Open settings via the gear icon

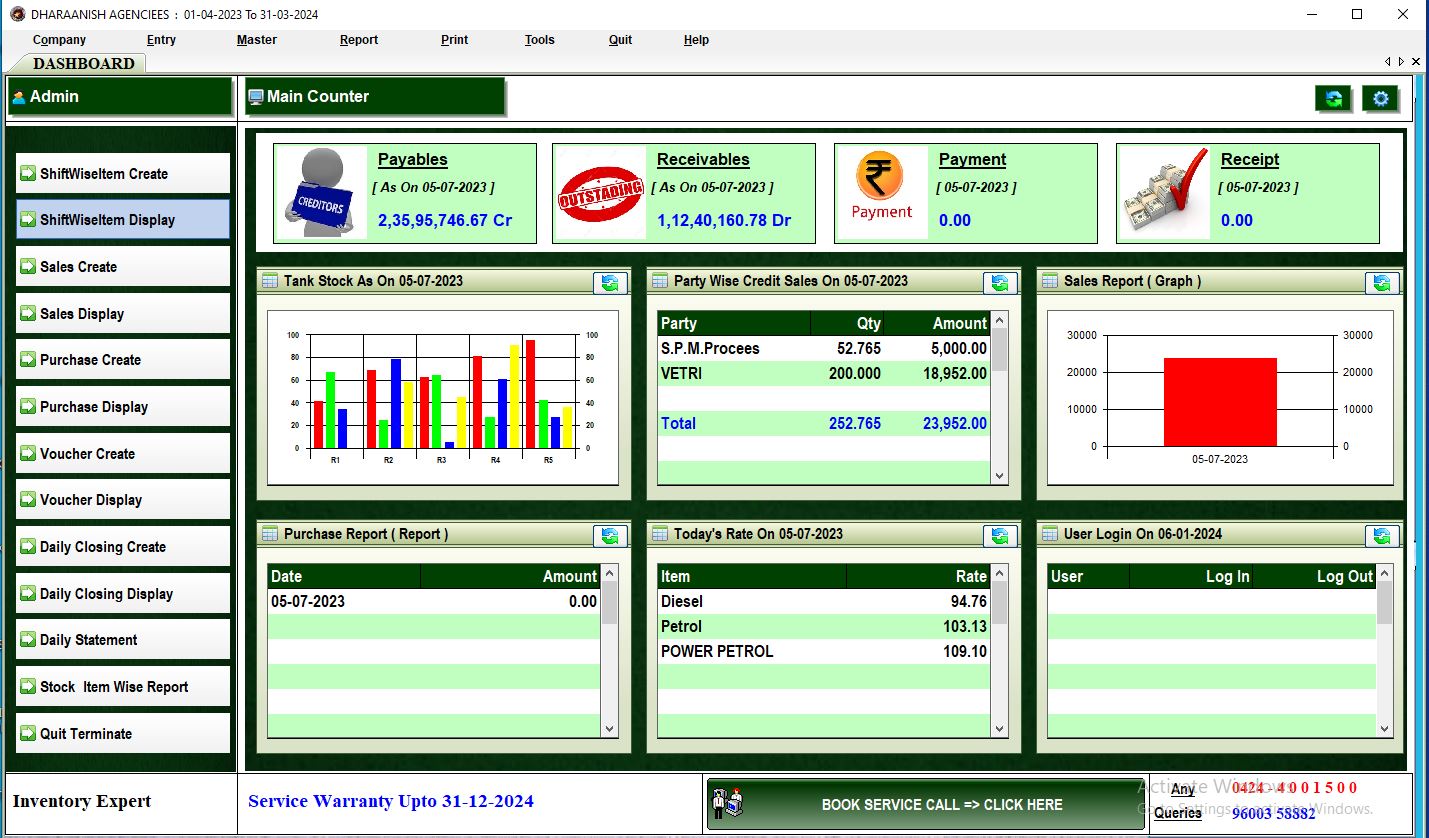tap(1381, 98)
